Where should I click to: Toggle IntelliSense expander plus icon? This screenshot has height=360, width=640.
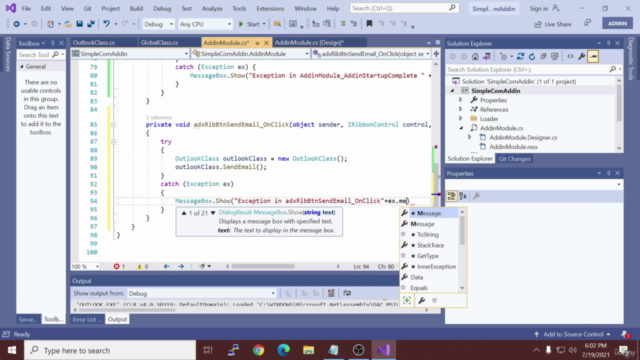tap(407, 301)
